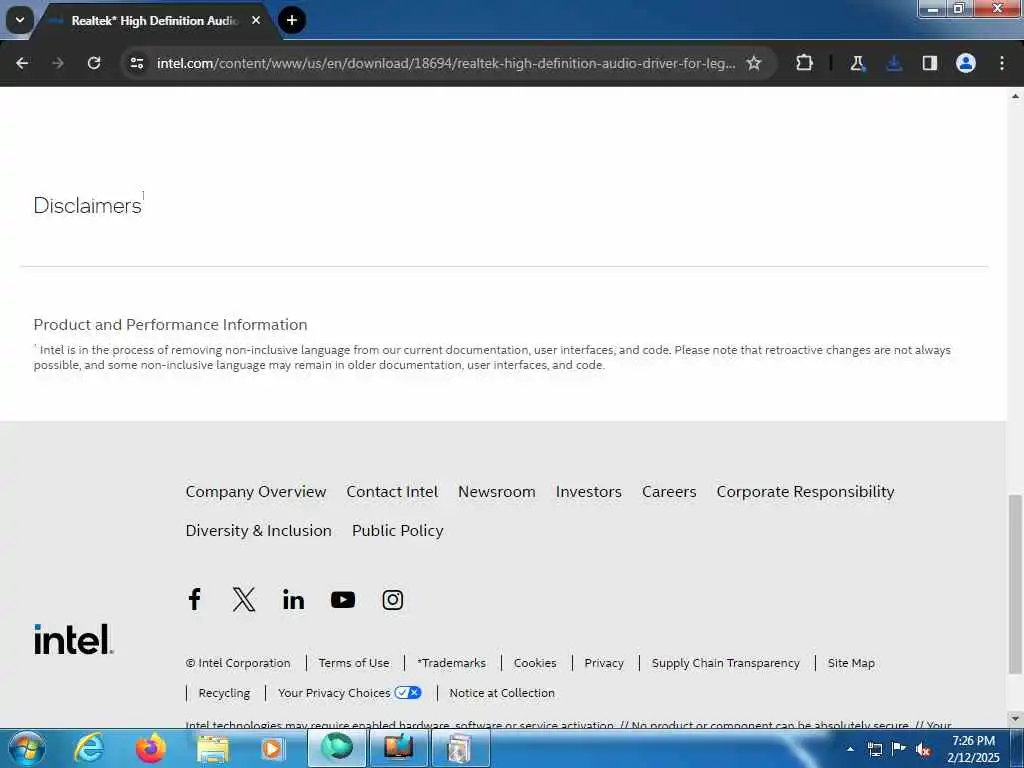The height and width of the screenshot is (768, 1024).
Task: Open the Recycling link
Action: tap(224, 693)
